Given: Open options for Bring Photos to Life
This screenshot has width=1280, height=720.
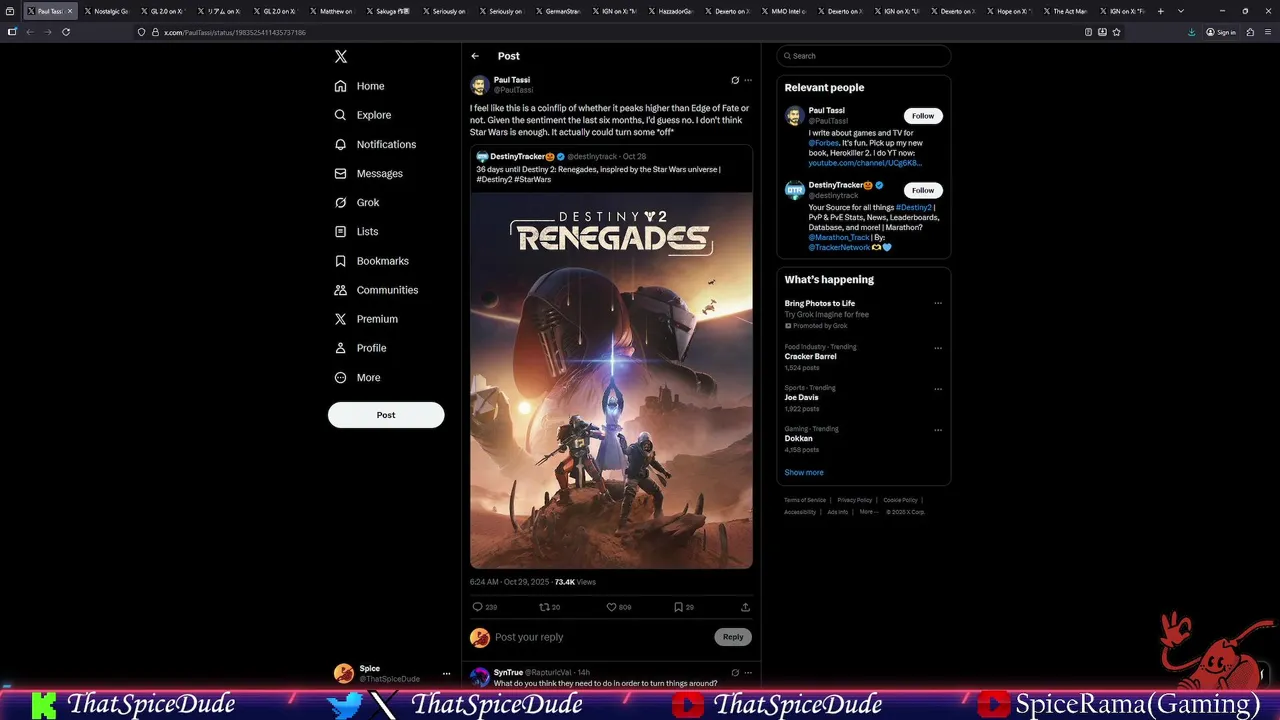Looking at the screenshot, I should click(938, 303).
